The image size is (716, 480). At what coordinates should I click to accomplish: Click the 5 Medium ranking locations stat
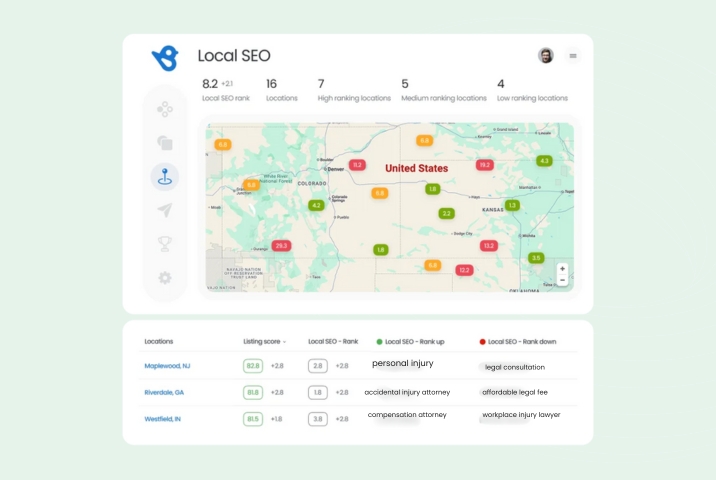(444, 90)
